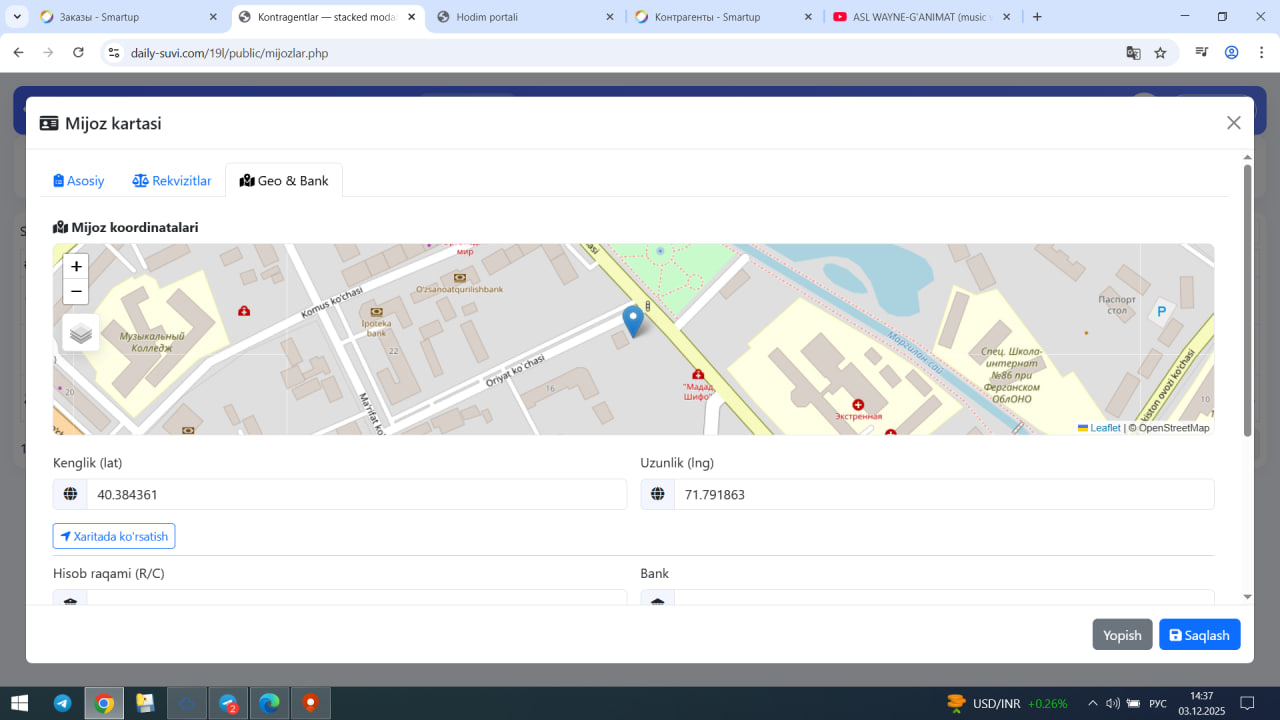Open Telegram from the taskbar
The height and width of the screenshot is (720, 1280).
[x=62, y=703]
